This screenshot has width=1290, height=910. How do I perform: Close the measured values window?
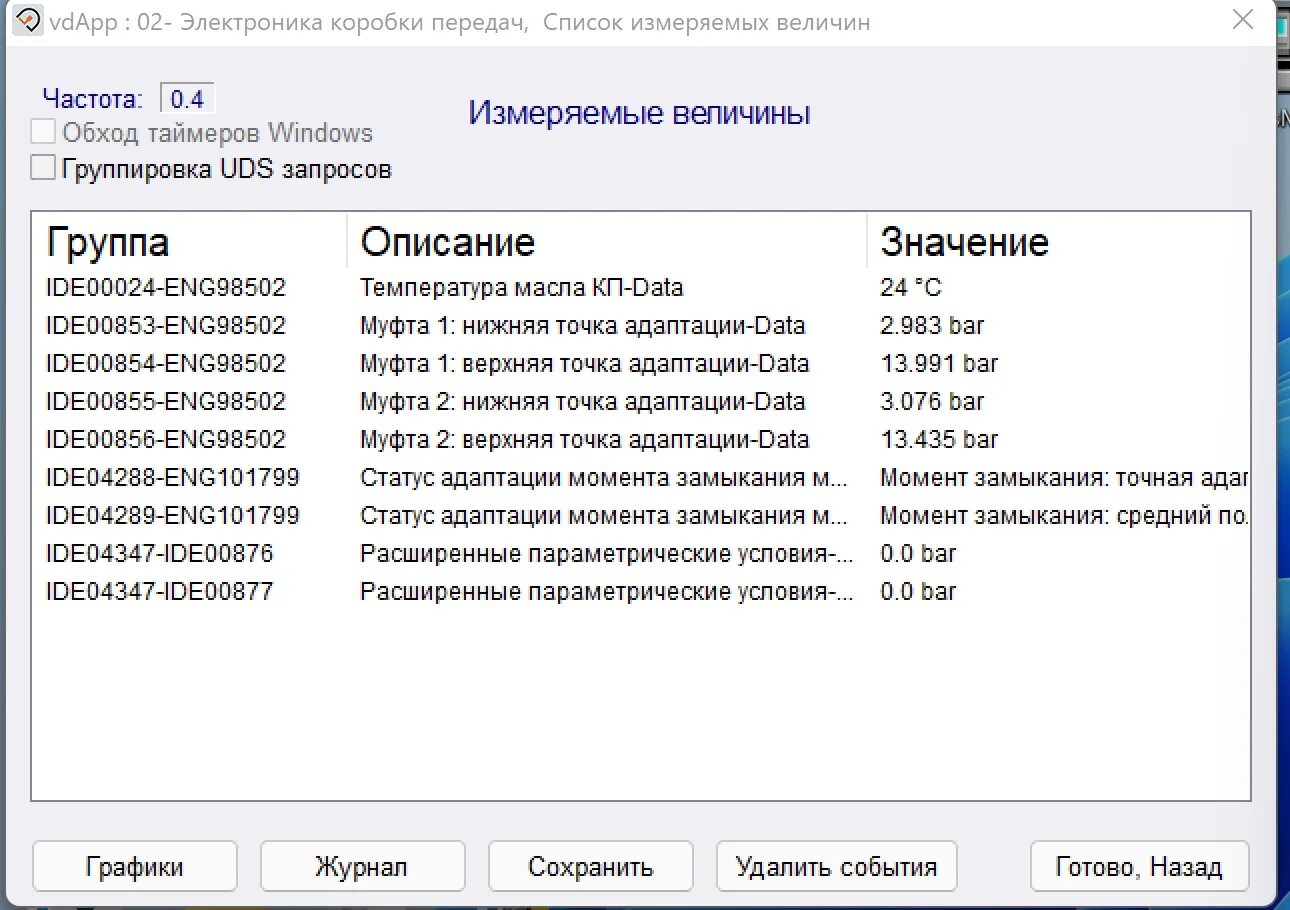pyautogui.click(x=1242, y=20)
